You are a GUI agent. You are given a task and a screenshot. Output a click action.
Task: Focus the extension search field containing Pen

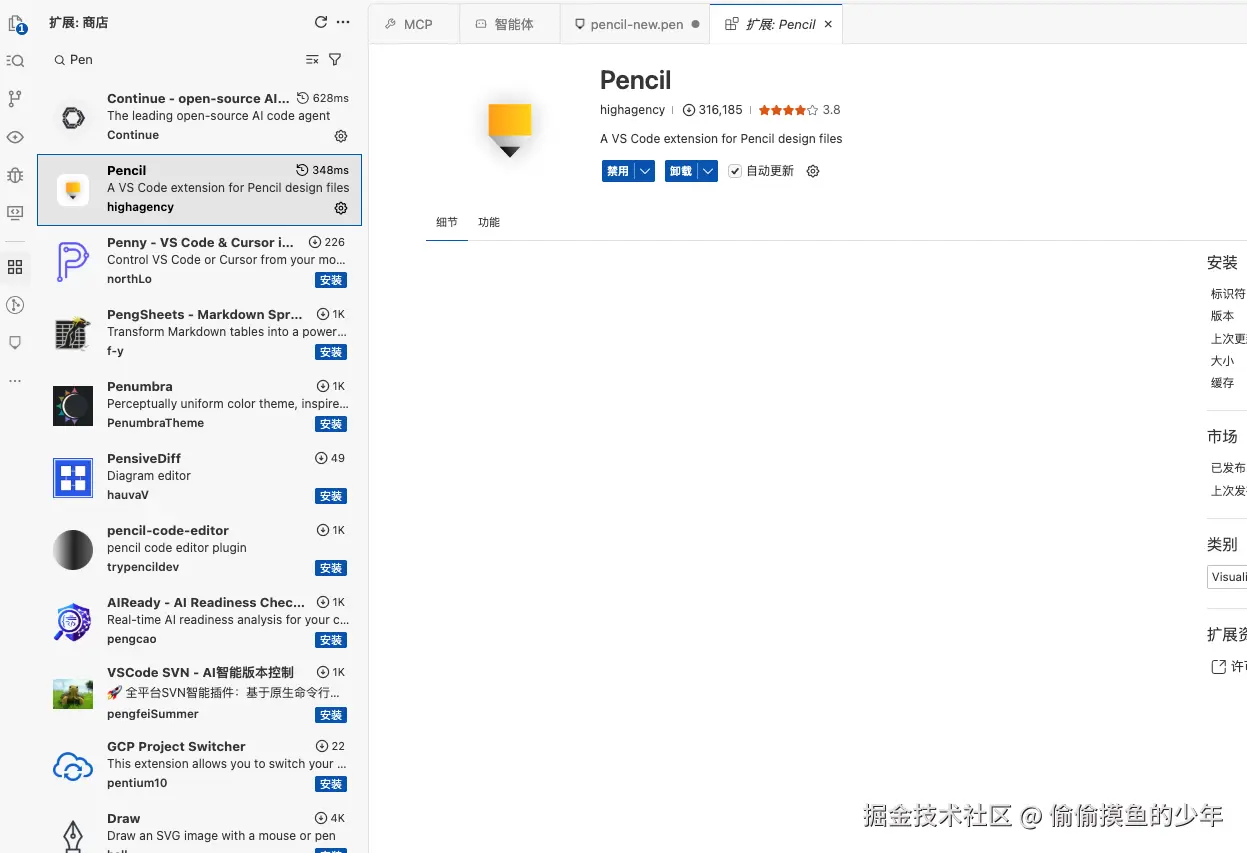(x=175, y=60)
